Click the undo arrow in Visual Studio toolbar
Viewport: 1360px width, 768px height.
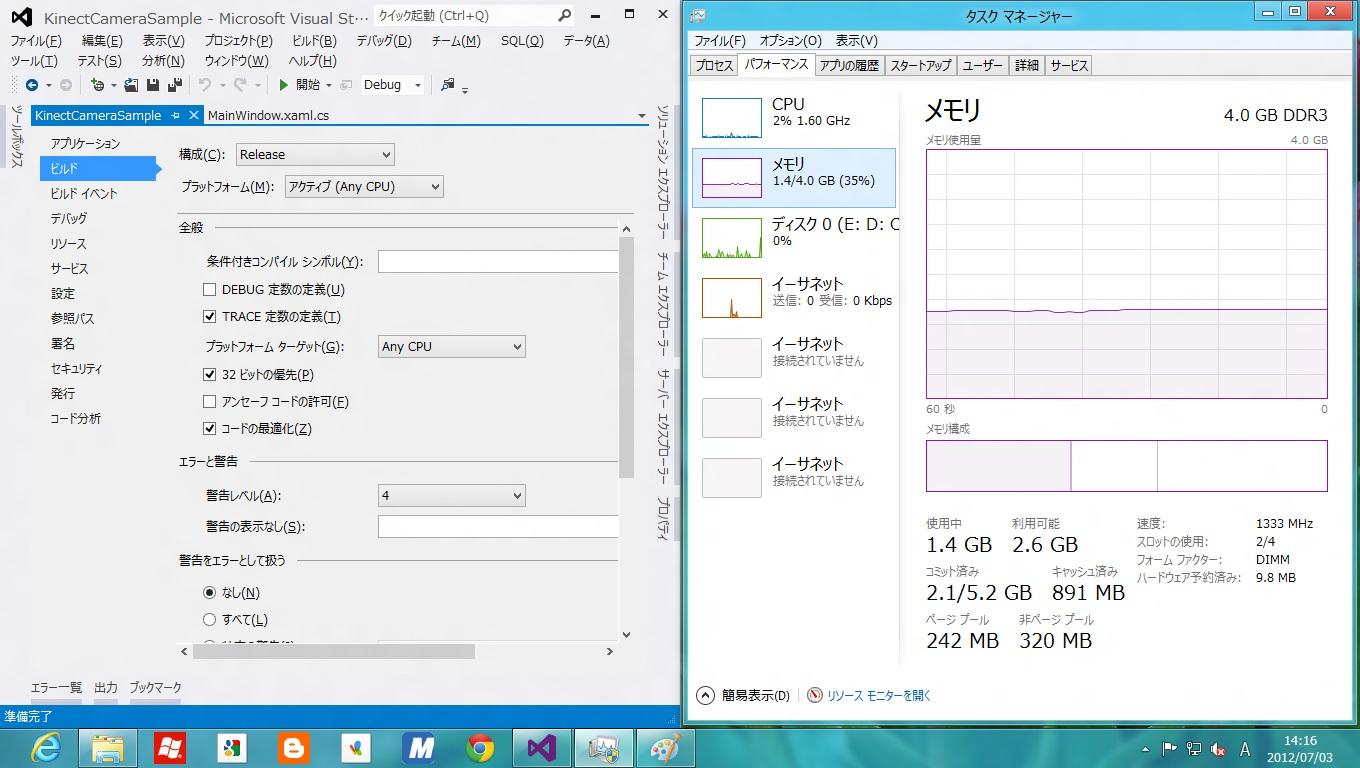[x=205, y=85]
